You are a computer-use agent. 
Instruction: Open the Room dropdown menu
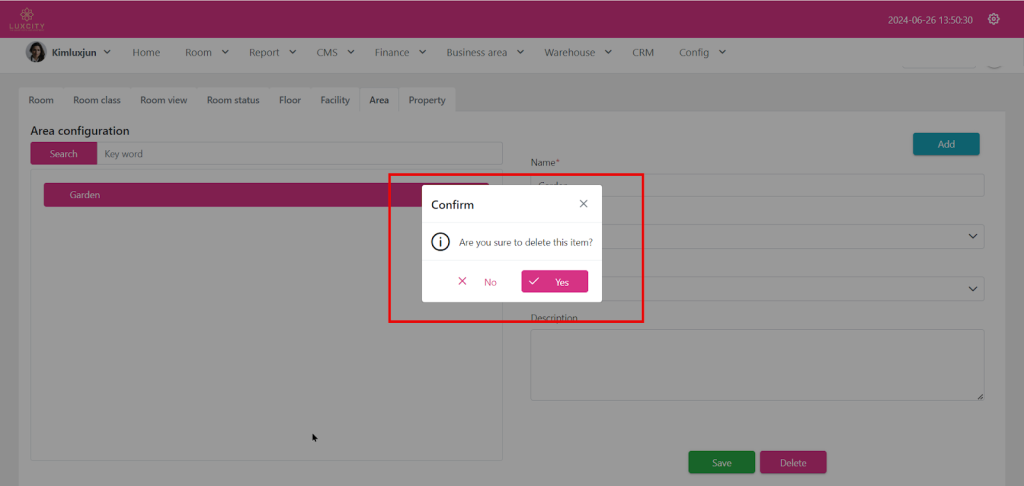(x=206, y=52)
